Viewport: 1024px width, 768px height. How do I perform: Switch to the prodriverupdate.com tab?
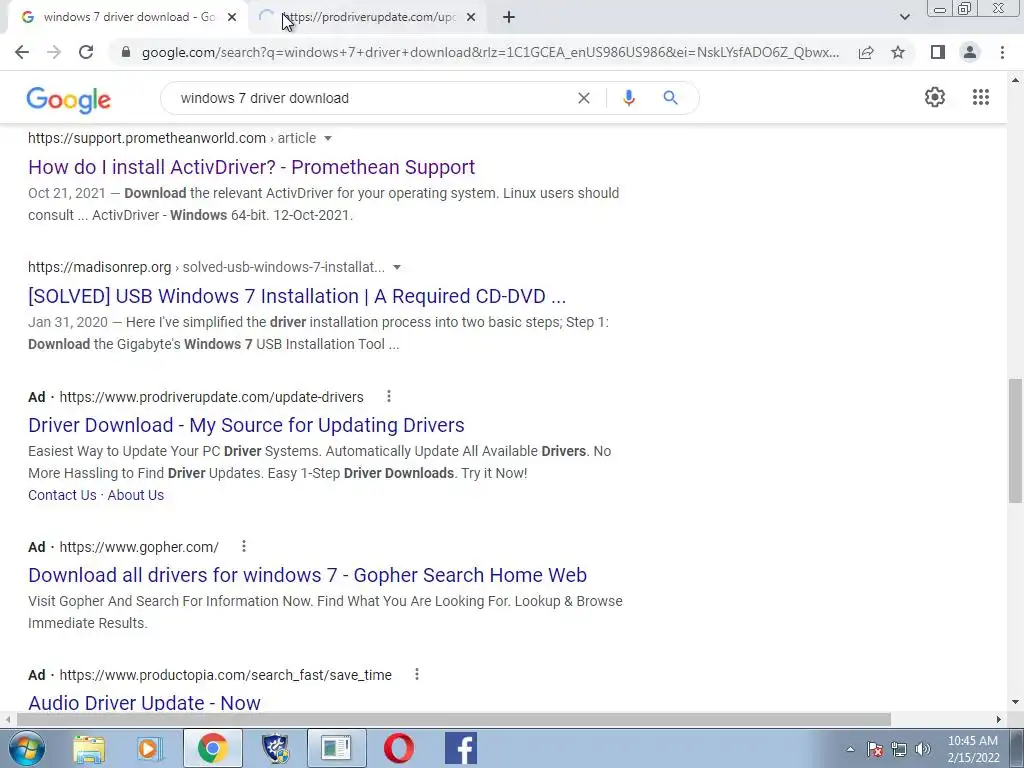(369, 18)
